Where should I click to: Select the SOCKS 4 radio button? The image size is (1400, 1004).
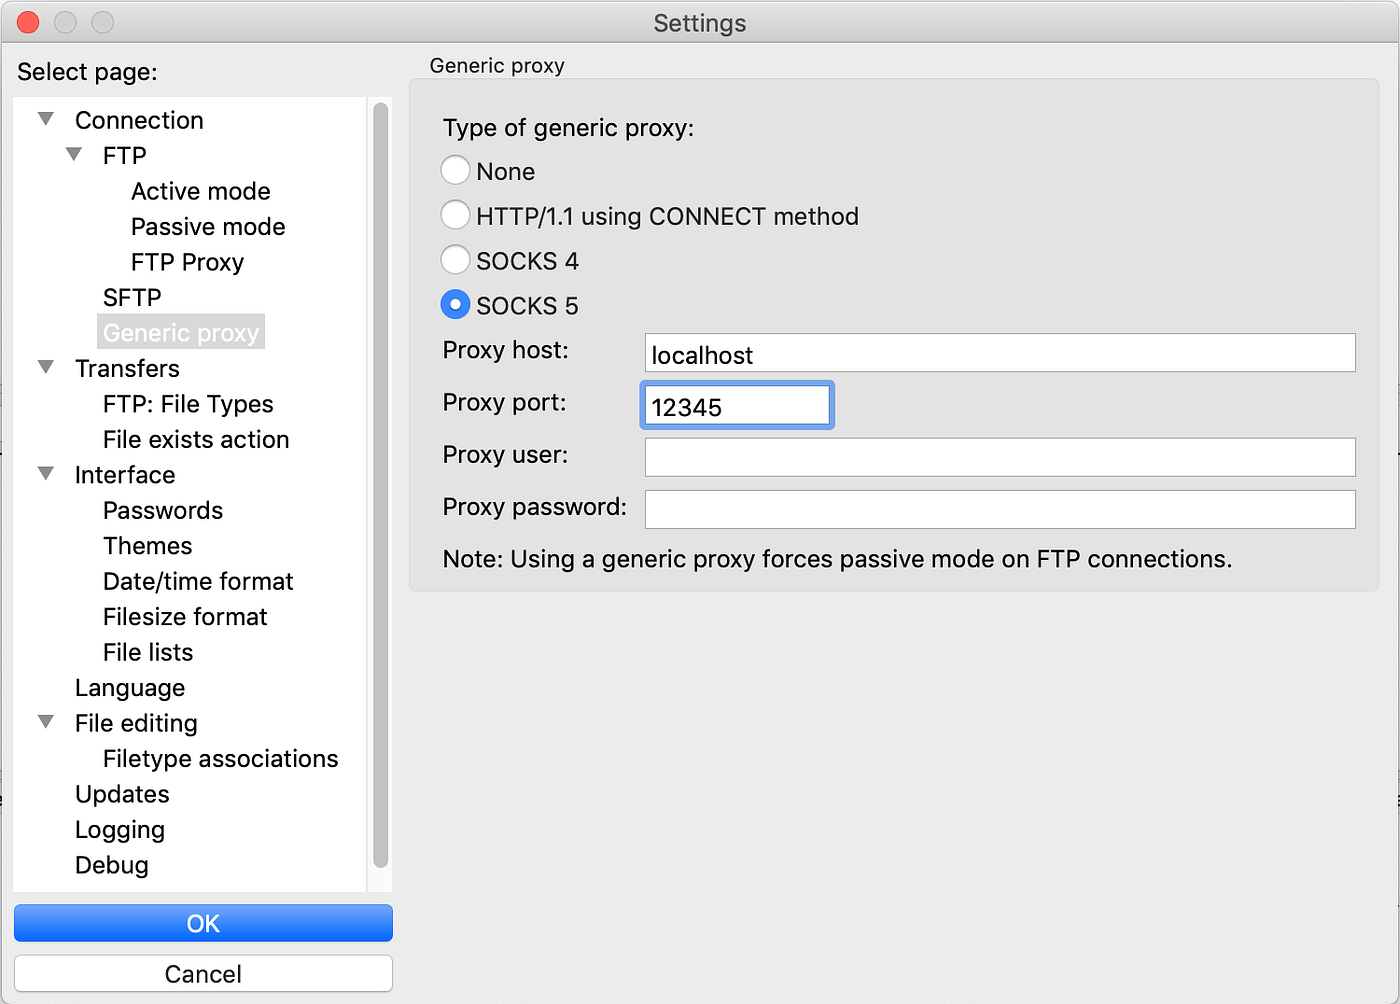point(455,260)
